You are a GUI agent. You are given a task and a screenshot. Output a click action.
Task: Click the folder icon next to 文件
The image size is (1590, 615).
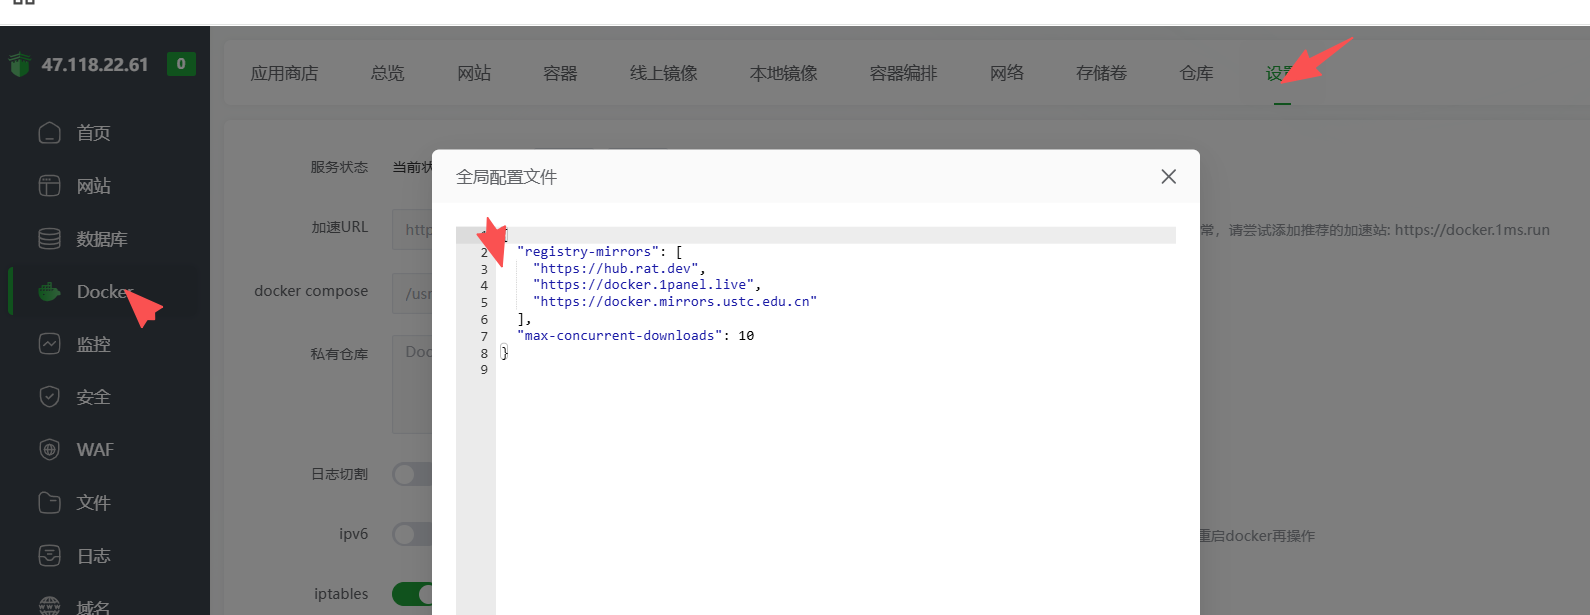[49, 503]
